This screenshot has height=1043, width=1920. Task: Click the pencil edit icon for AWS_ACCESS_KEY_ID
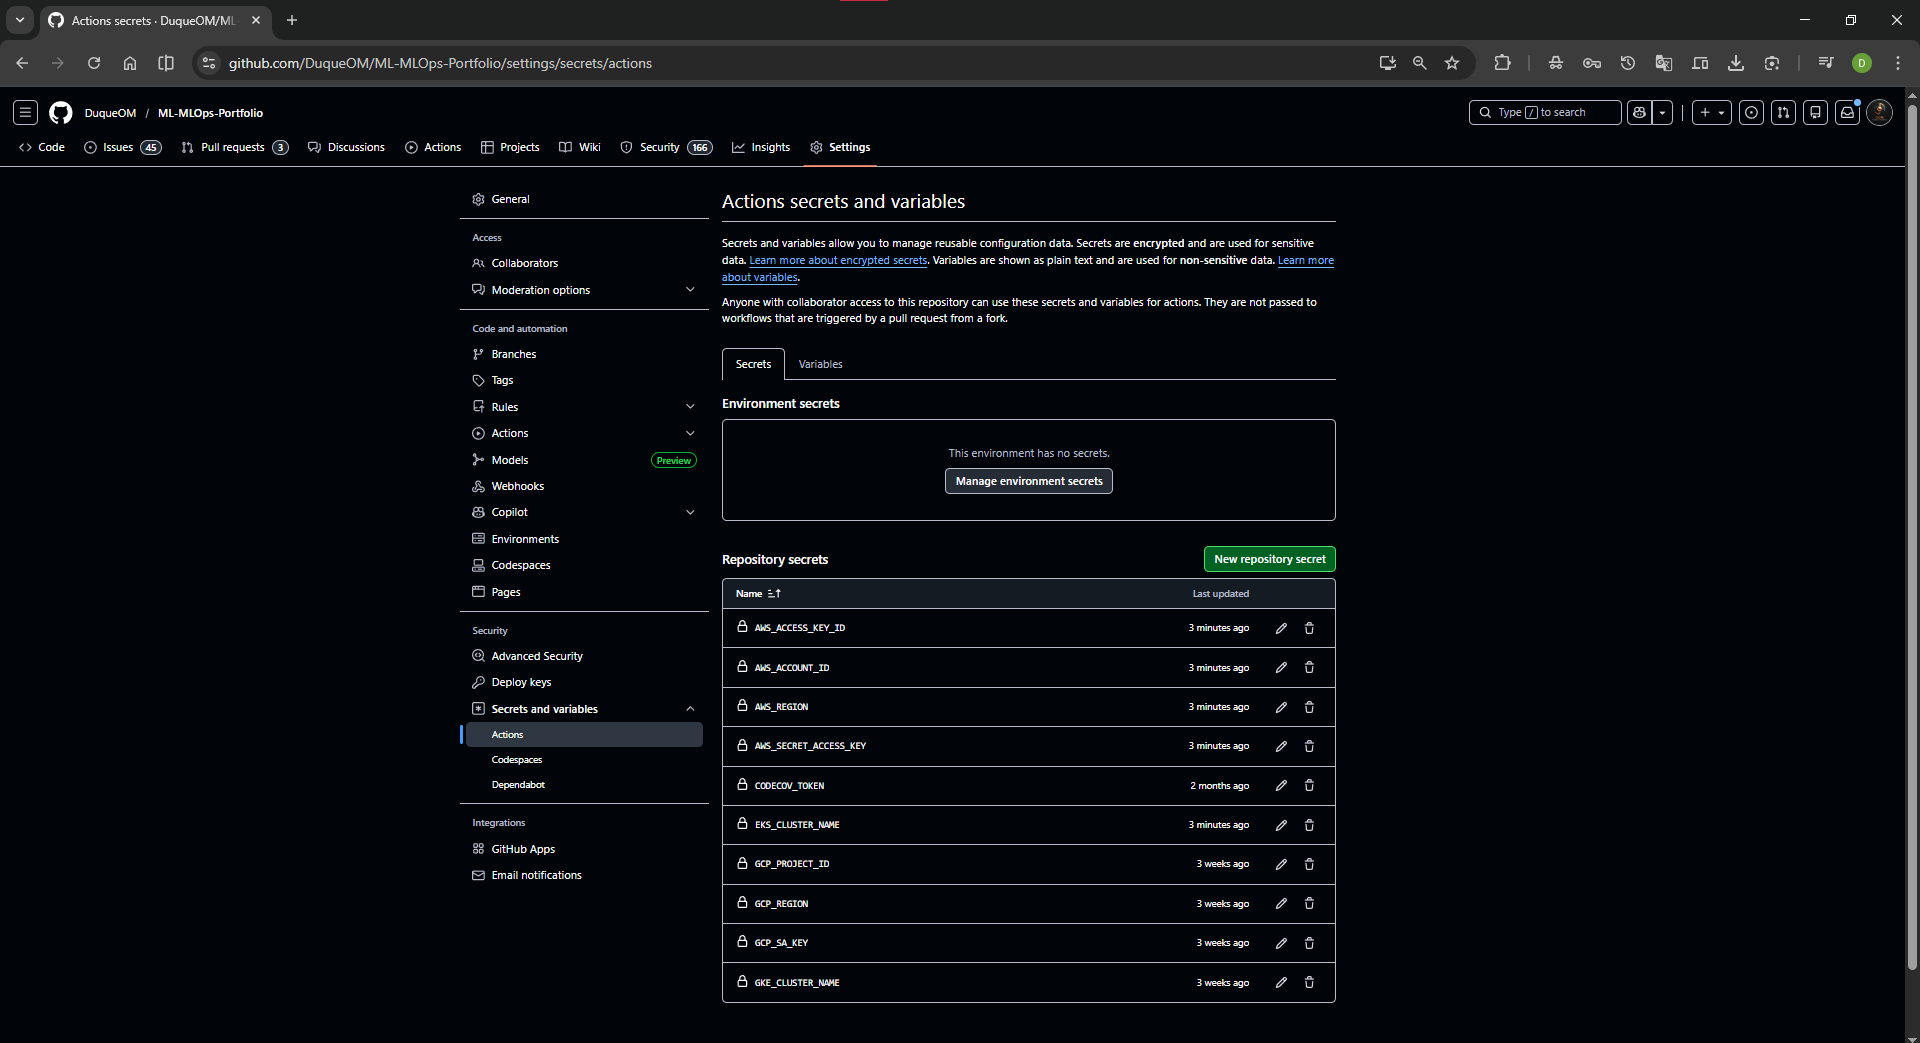(x=1281, y=628)
